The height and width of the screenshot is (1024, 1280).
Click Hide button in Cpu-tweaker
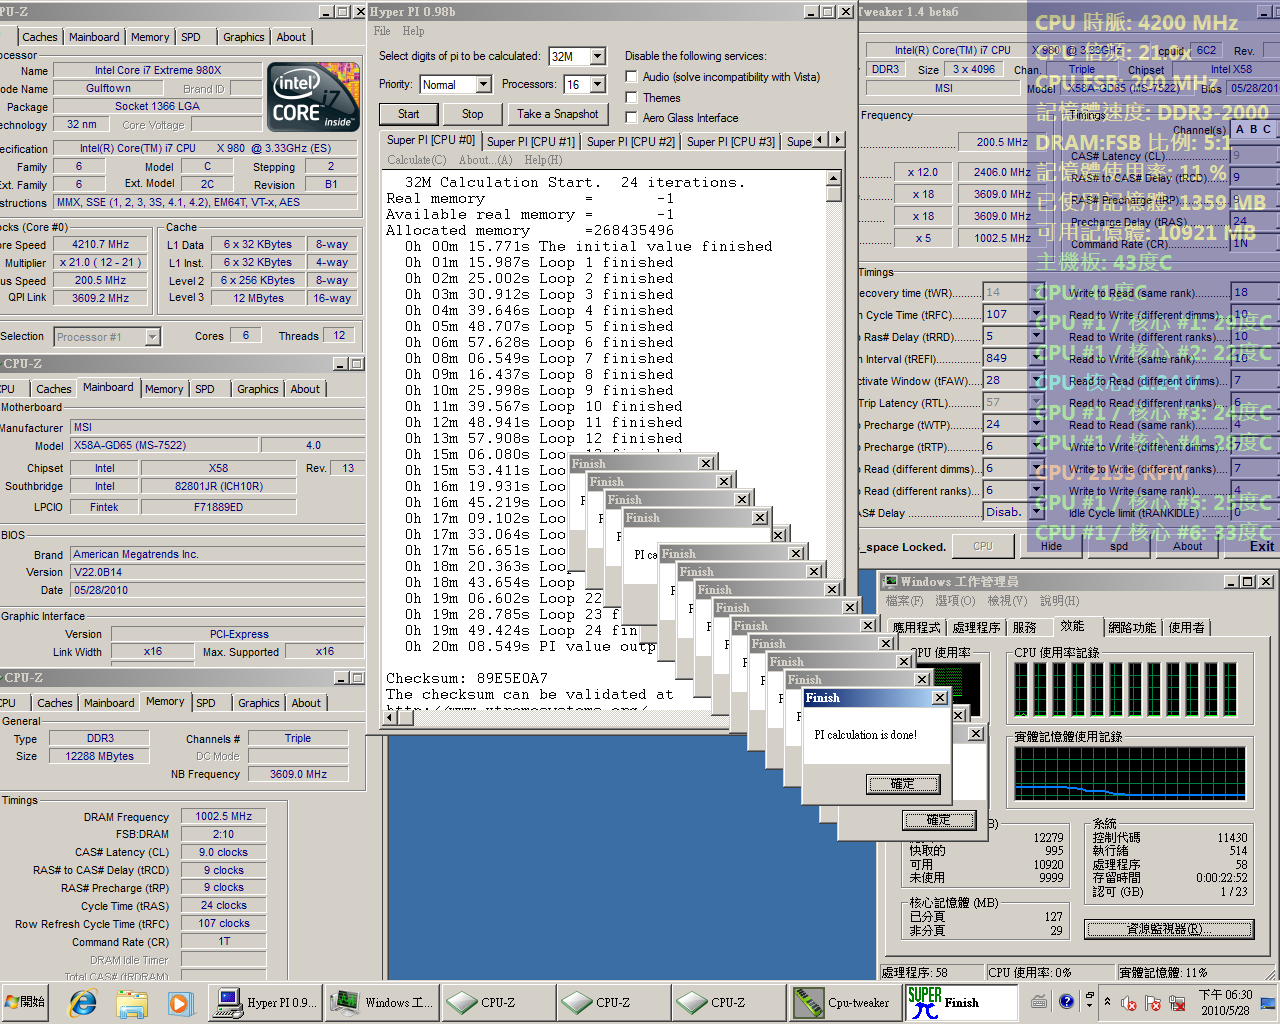(1051, 546)
